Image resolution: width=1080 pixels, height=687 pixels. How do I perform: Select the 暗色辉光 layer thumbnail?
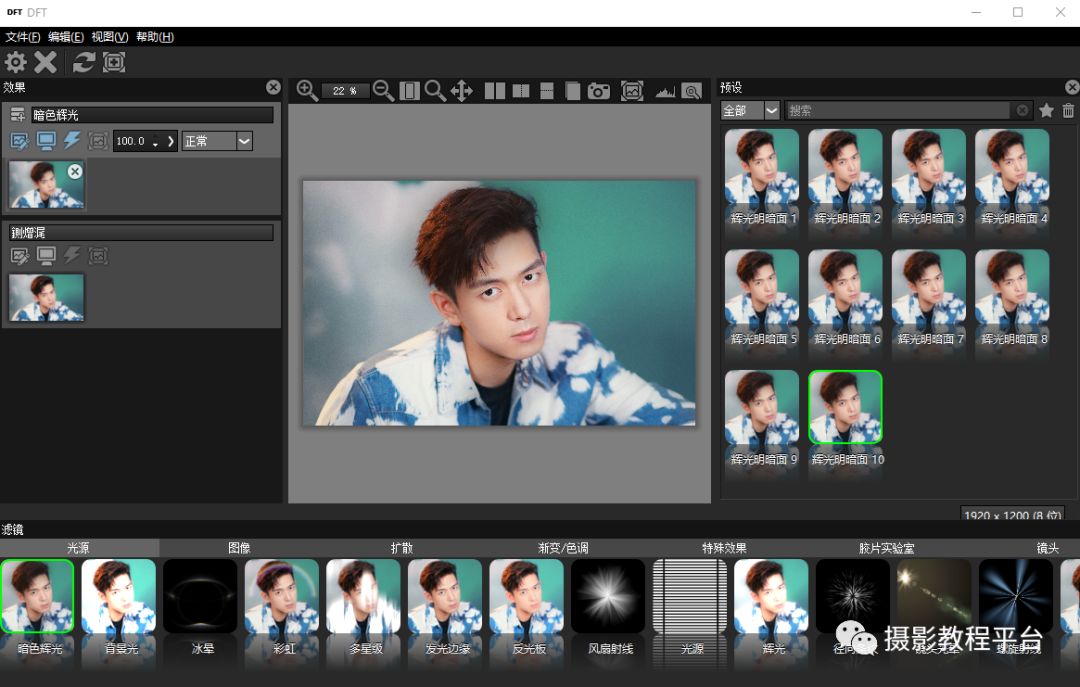[46, 184]
